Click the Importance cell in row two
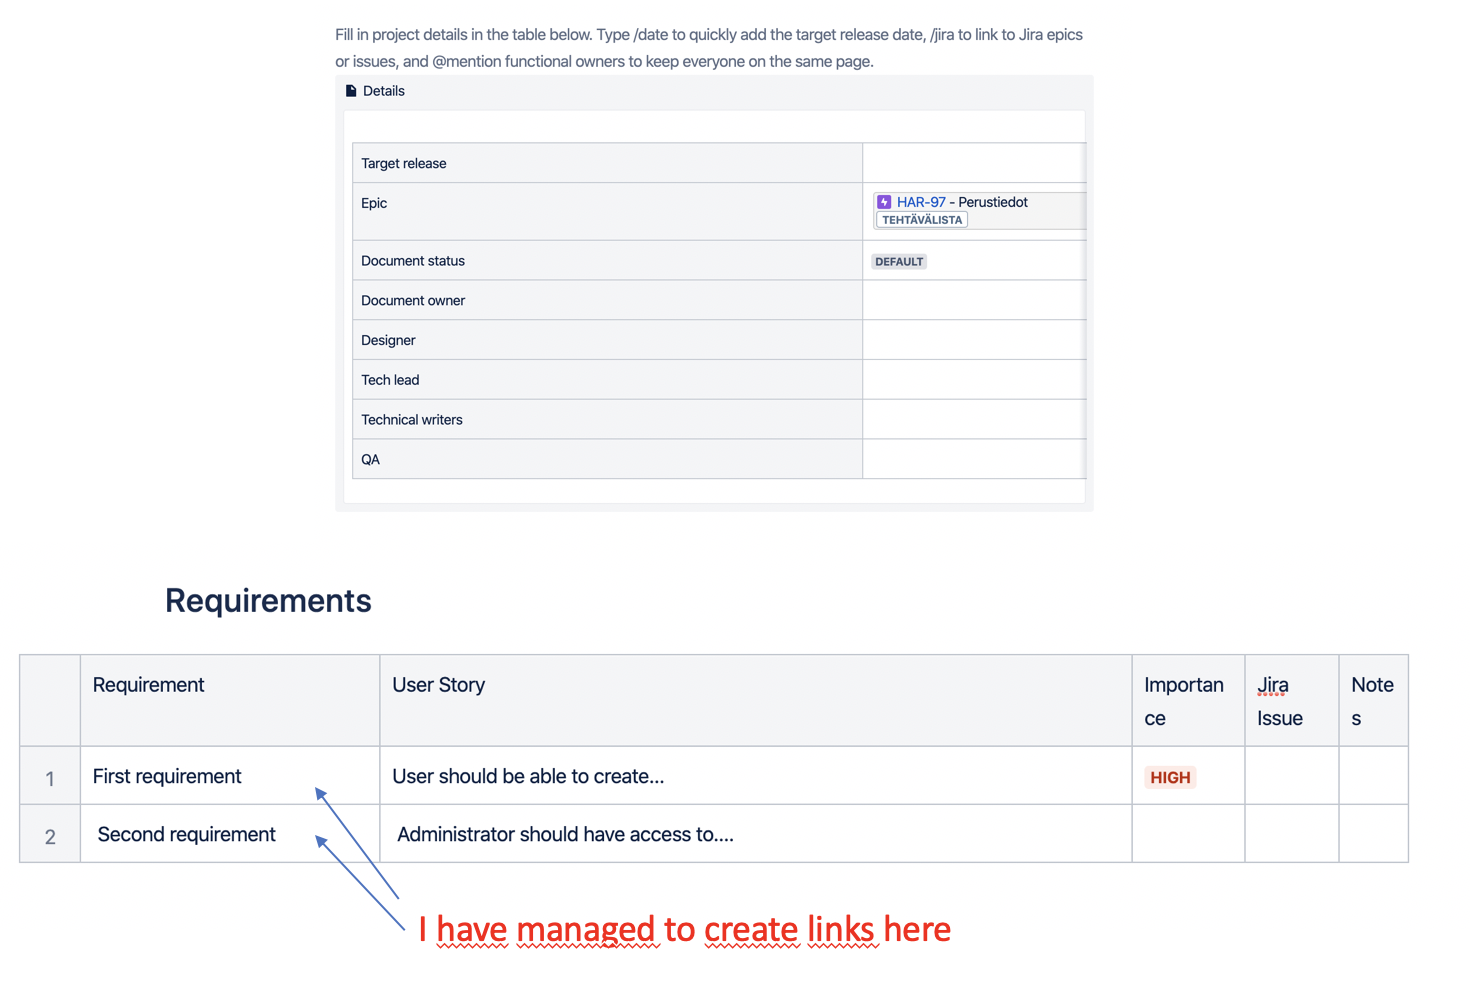The height and width of the screenshot is (998, 1470). (x=1188, y=834)
